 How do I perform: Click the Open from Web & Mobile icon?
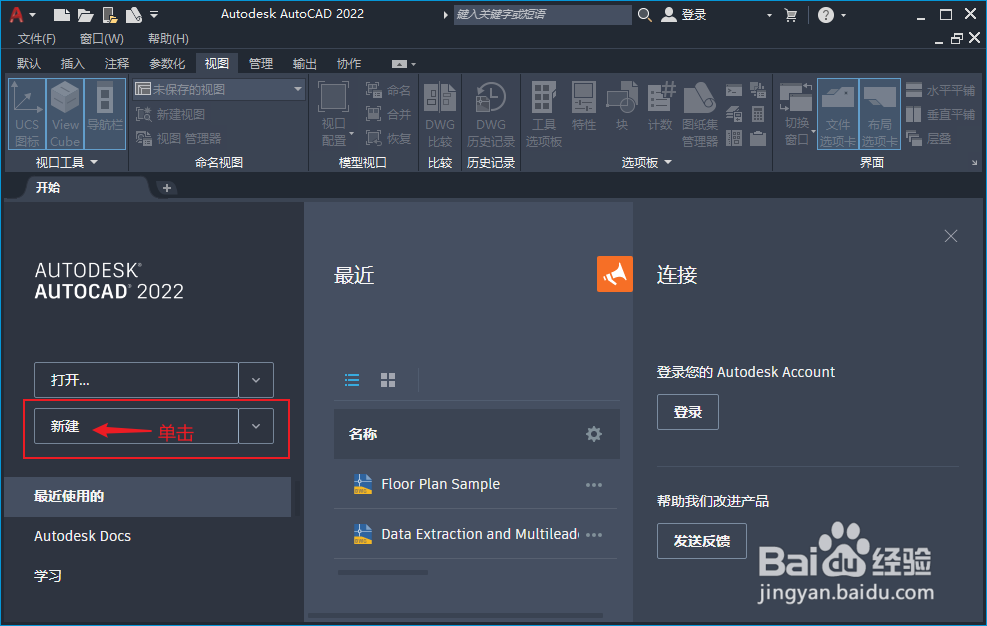pyautogui.click(x=110, y=14)
